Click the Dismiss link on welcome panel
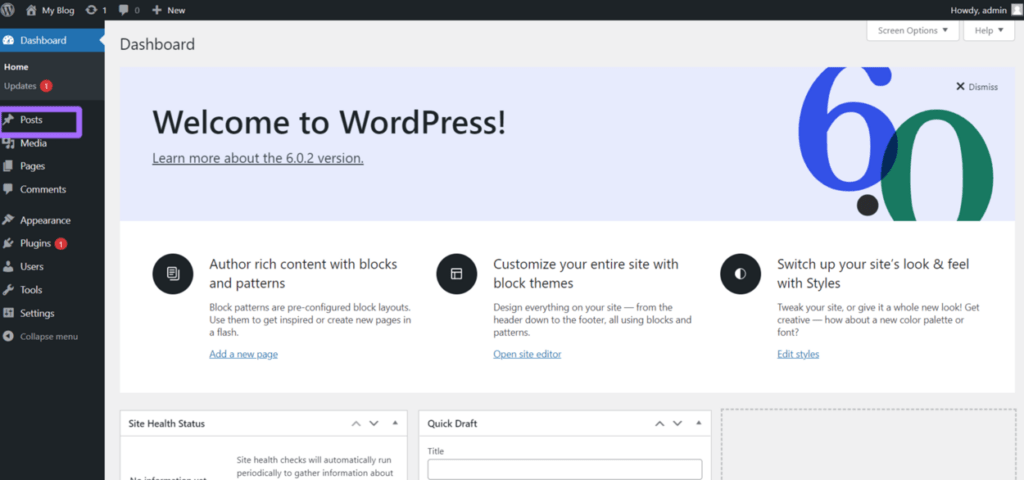1024x480 pixels. coord(983,87)
